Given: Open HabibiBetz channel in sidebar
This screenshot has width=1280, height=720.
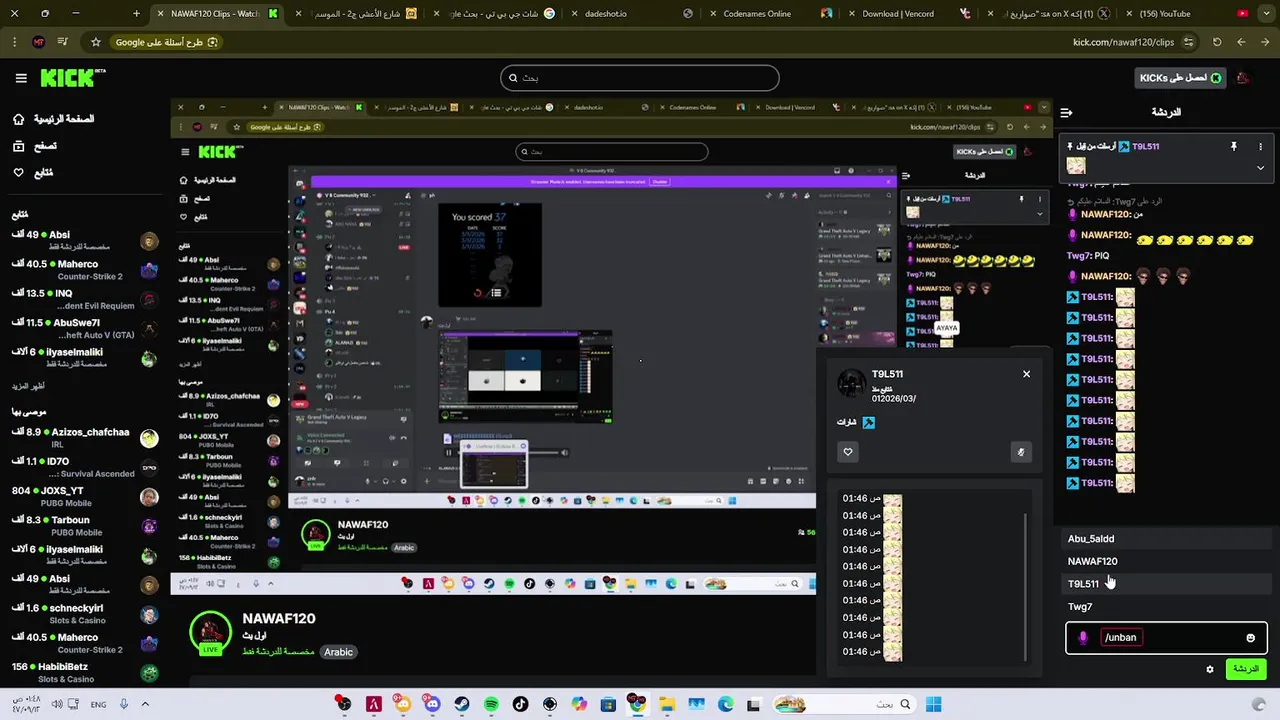Looking at the screenshot, I should (85, 672).
